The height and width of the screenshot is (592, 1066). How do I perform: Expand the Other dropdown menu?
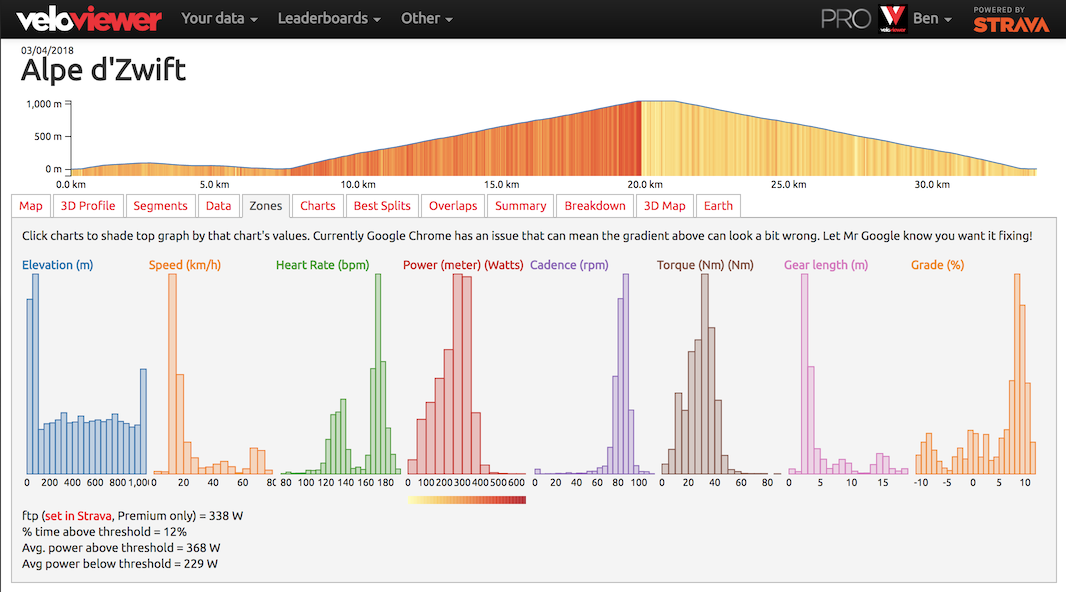pos(427,18)
